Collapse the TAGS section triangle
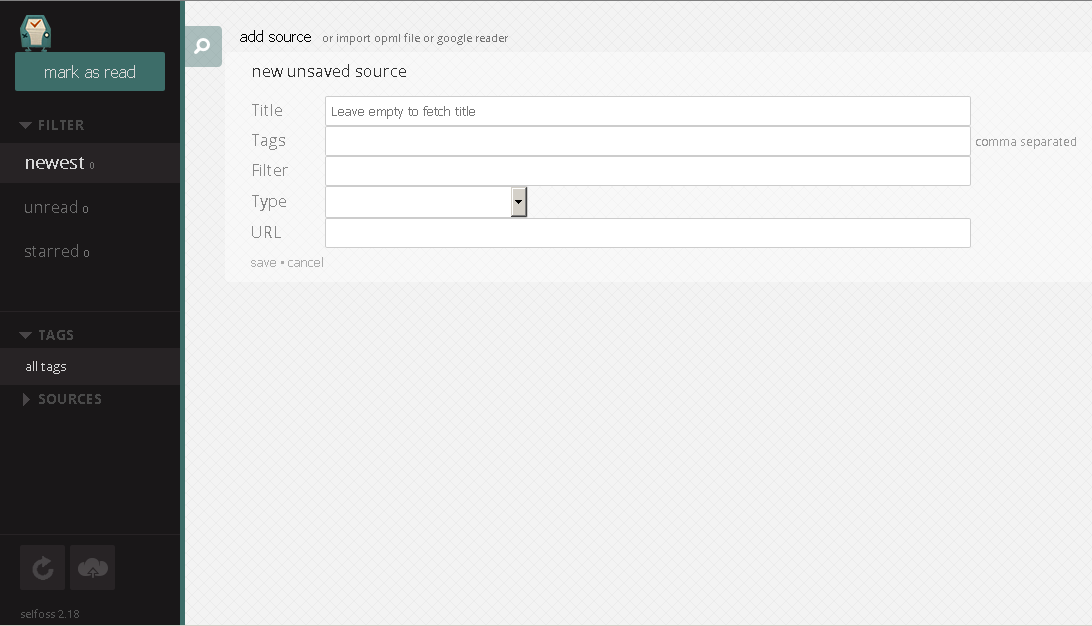The image size is (1092, 626). click(x=26, y=335)
